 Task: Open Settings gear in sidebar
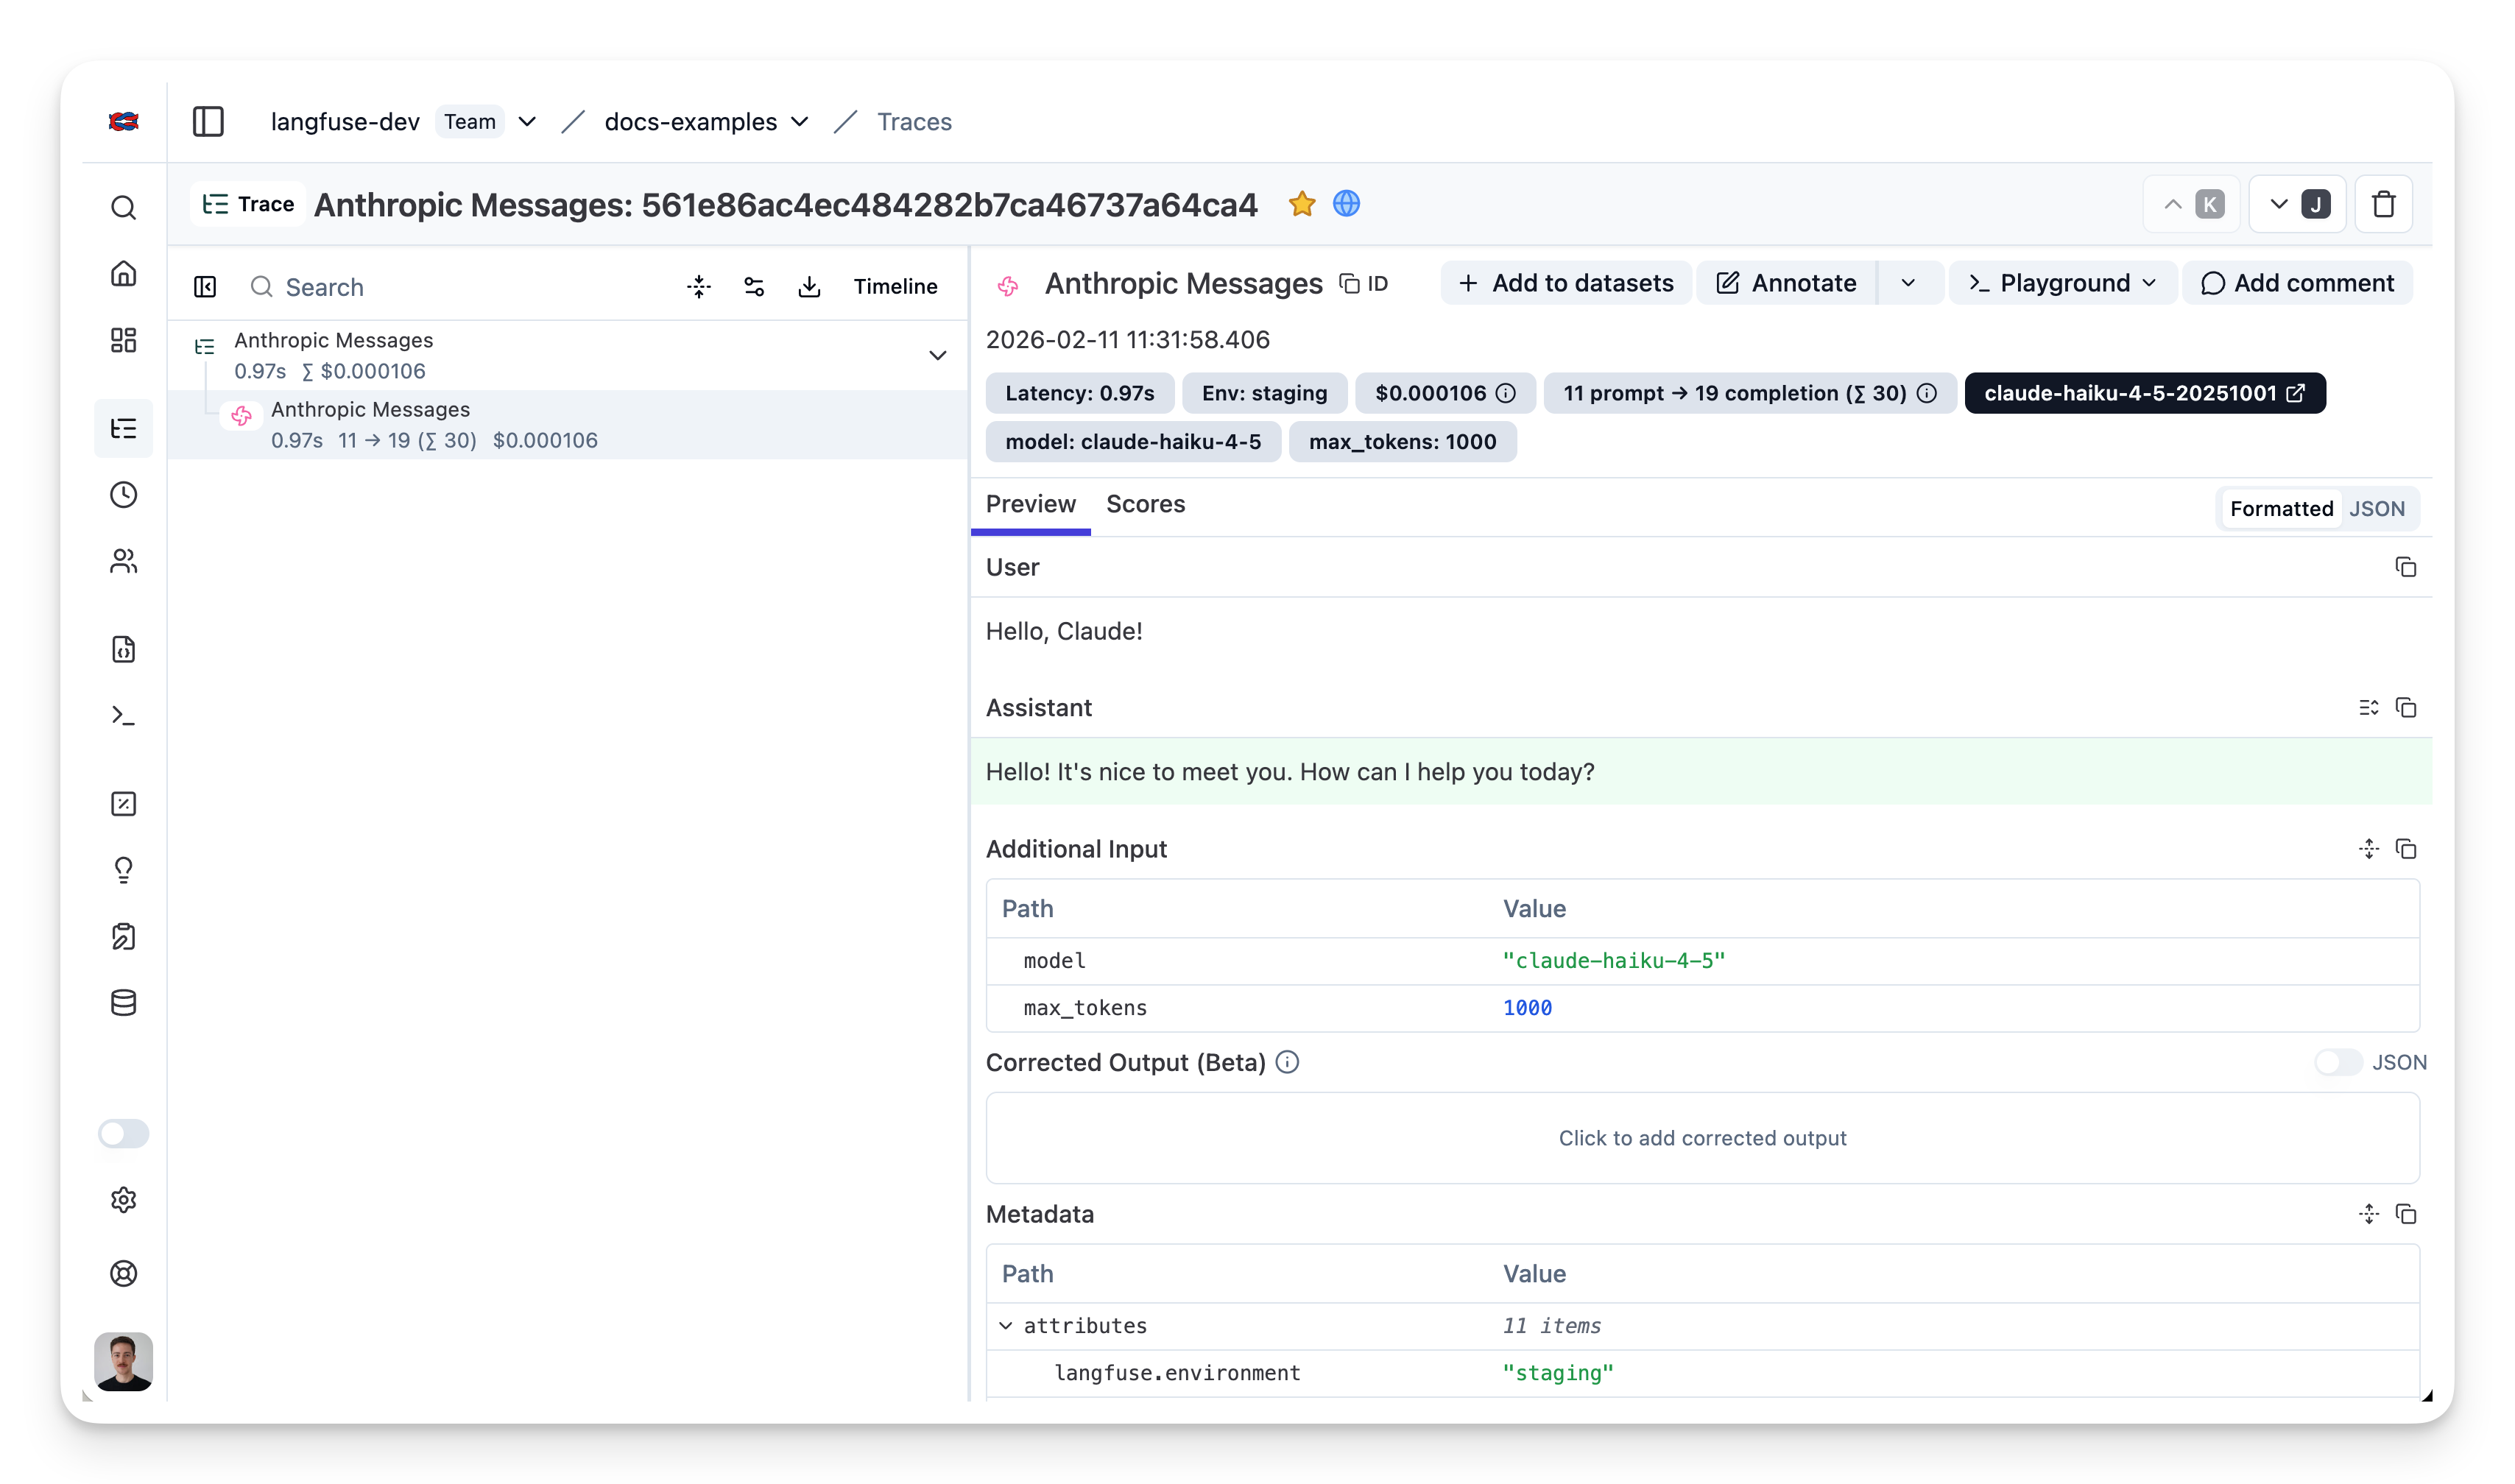[123, 1199]
